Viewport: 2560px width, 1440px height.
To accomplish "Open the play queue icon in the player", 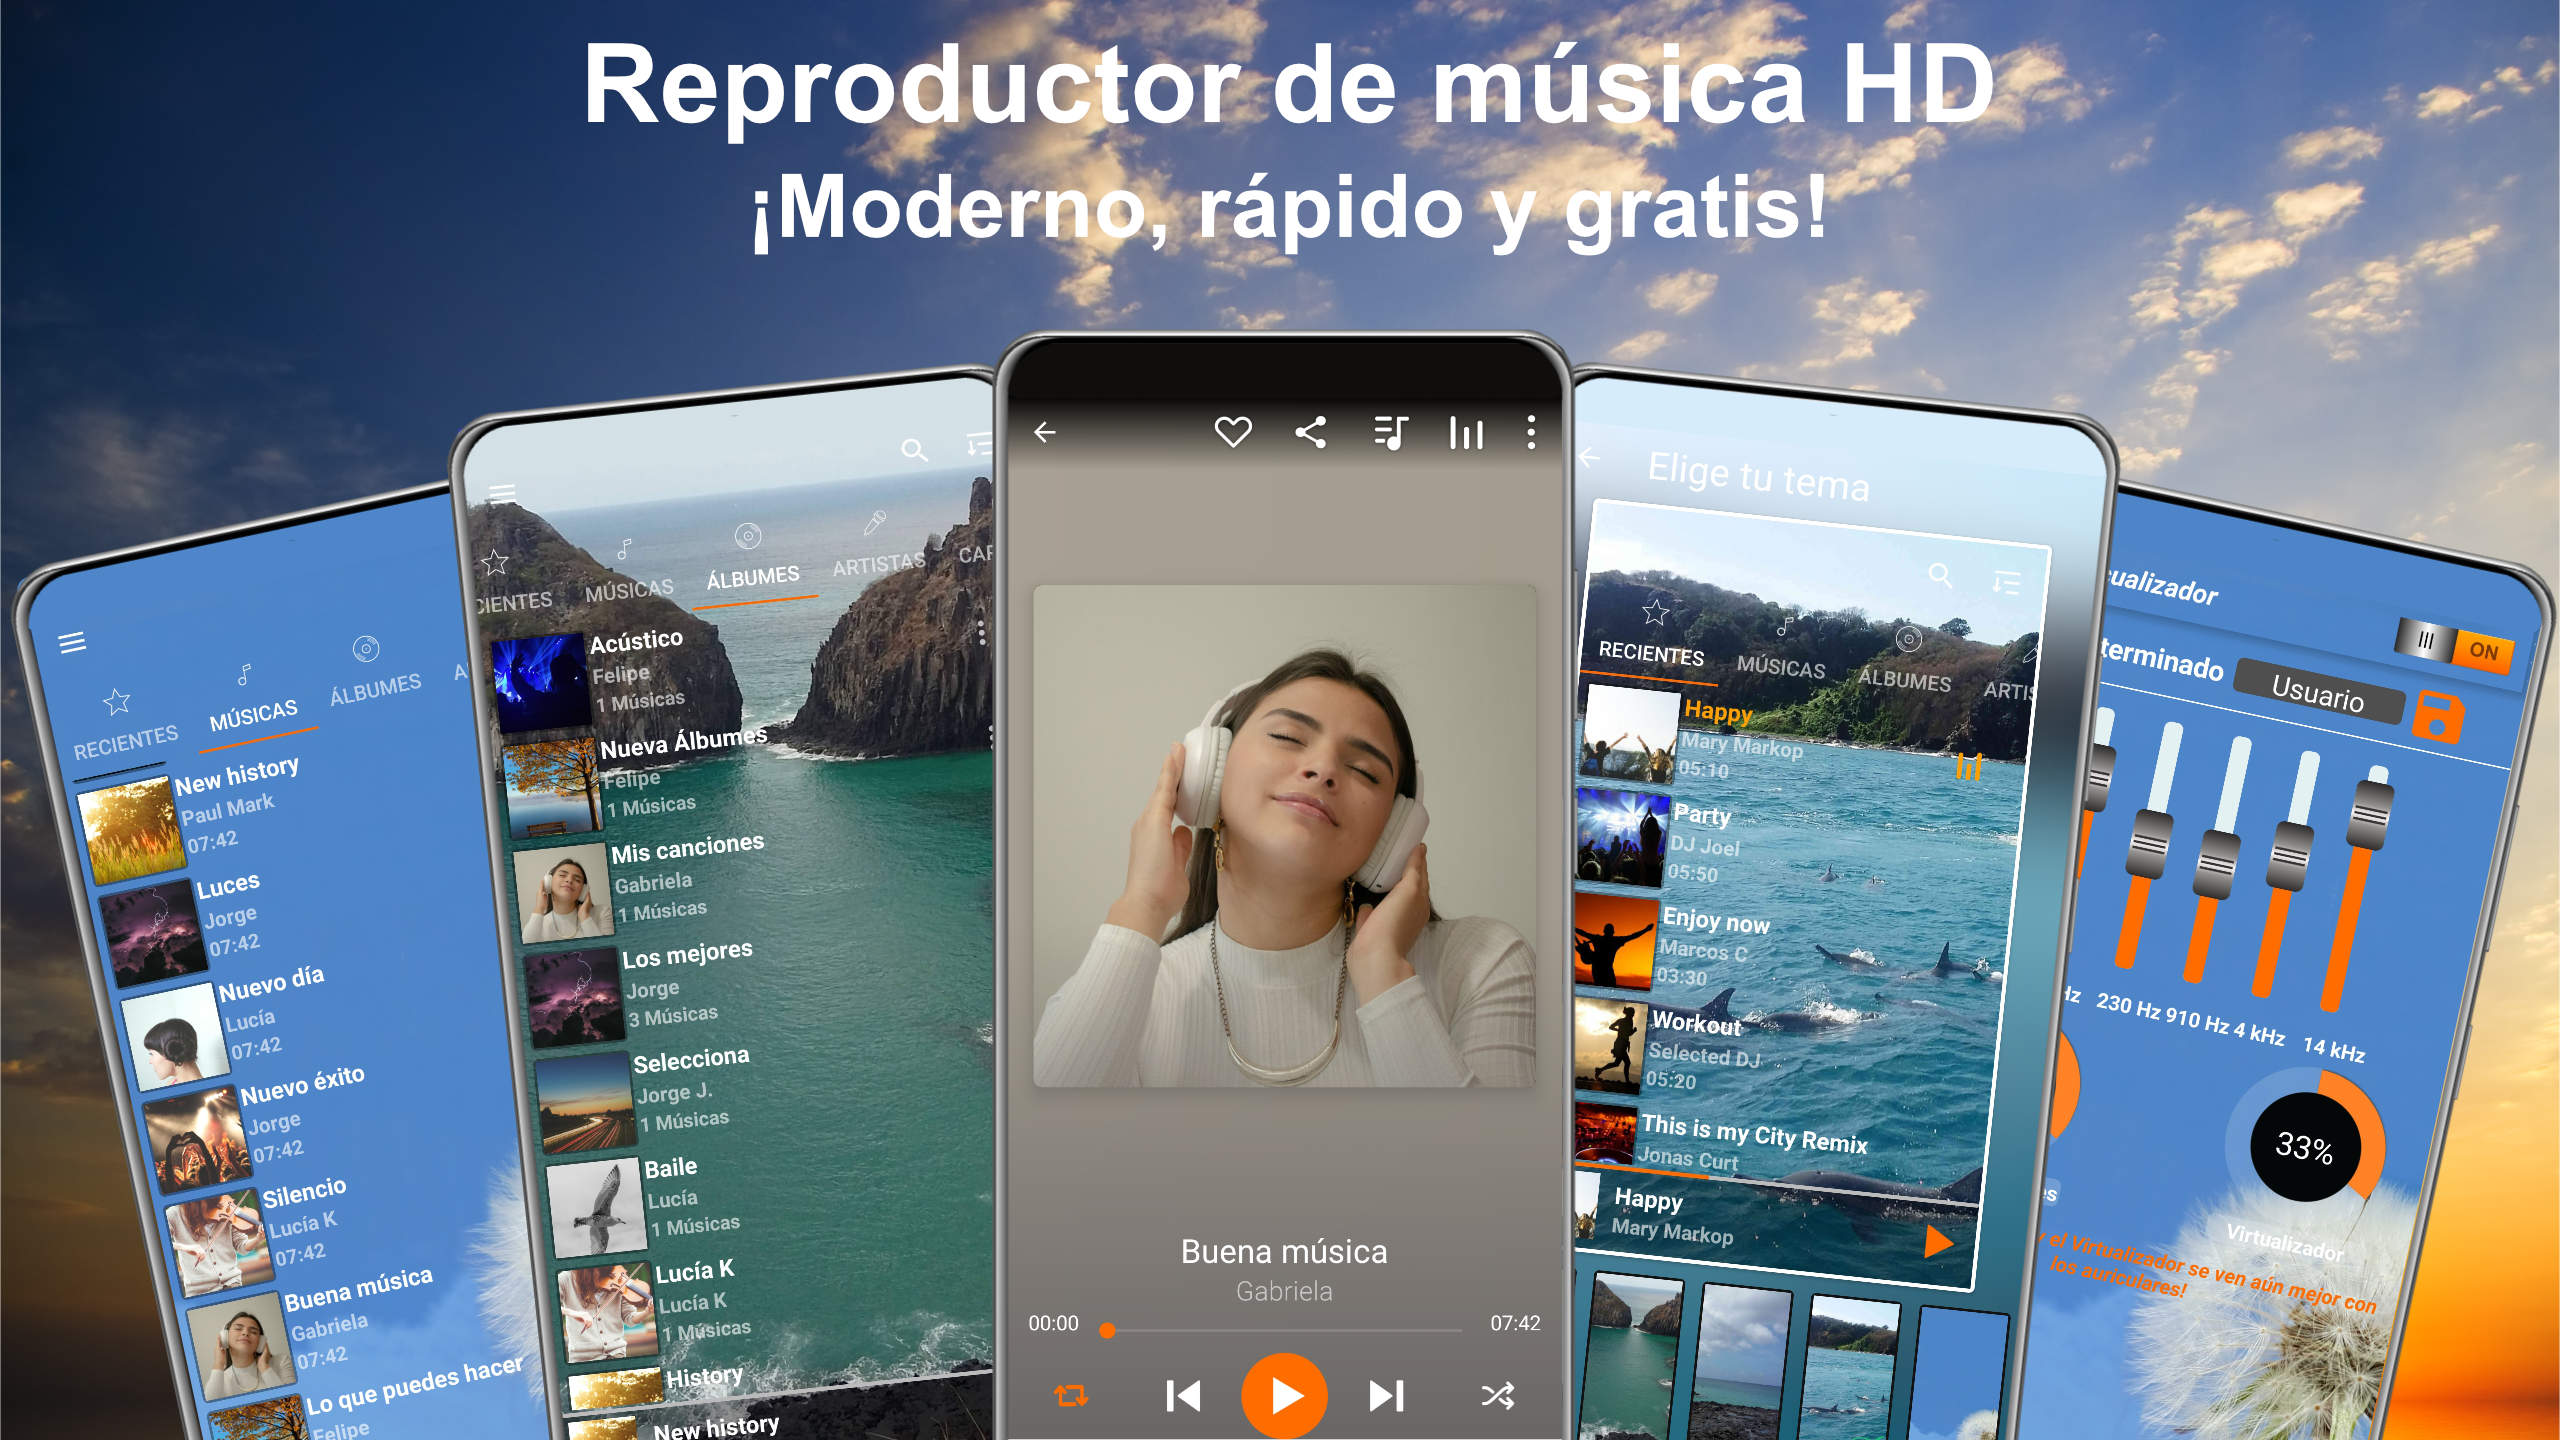I will click(1390, 433).
